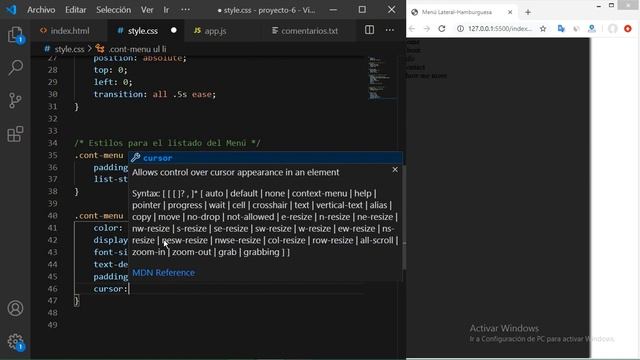Split the editor to the right
Viewport: 640px width, 360px height.
(x=369, y=30)
